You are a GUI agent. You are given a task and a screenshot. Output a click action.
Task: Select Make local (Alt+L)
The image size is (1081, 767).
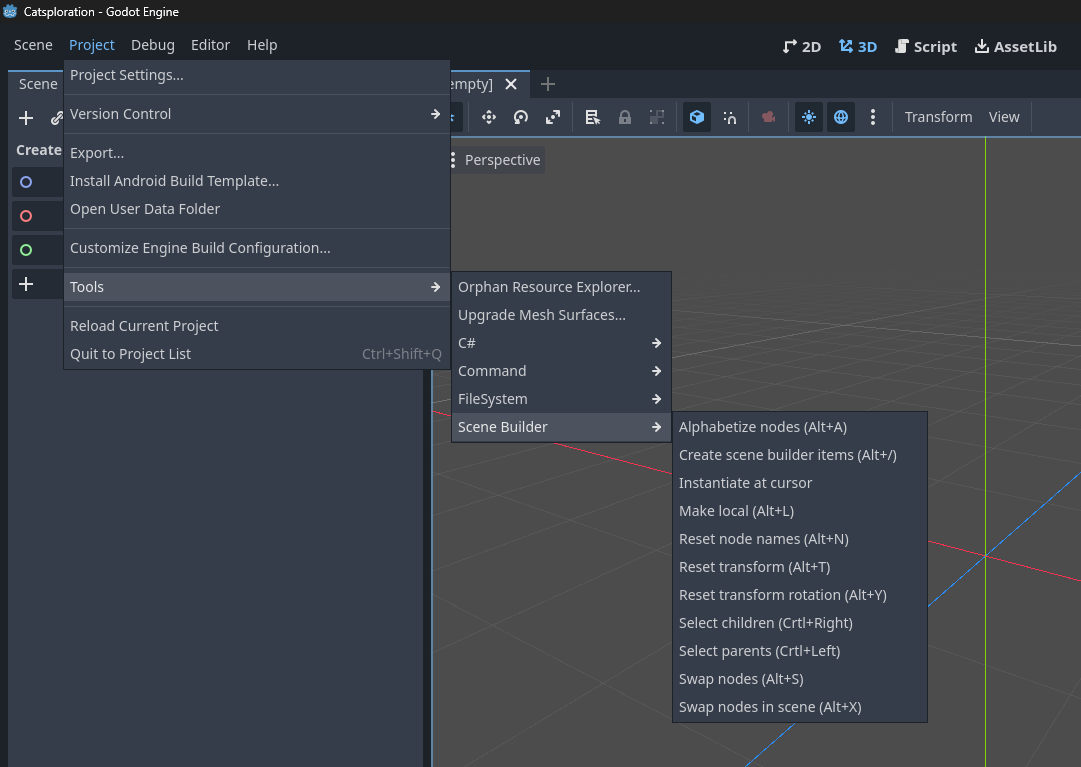(800, 511)
